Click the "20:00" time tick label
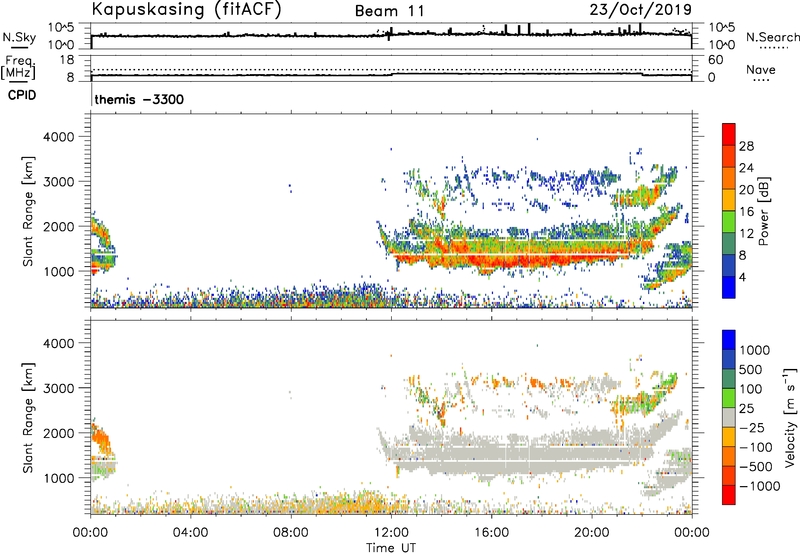Viewport: 800px width, 554px height. (x=591, y=533)
